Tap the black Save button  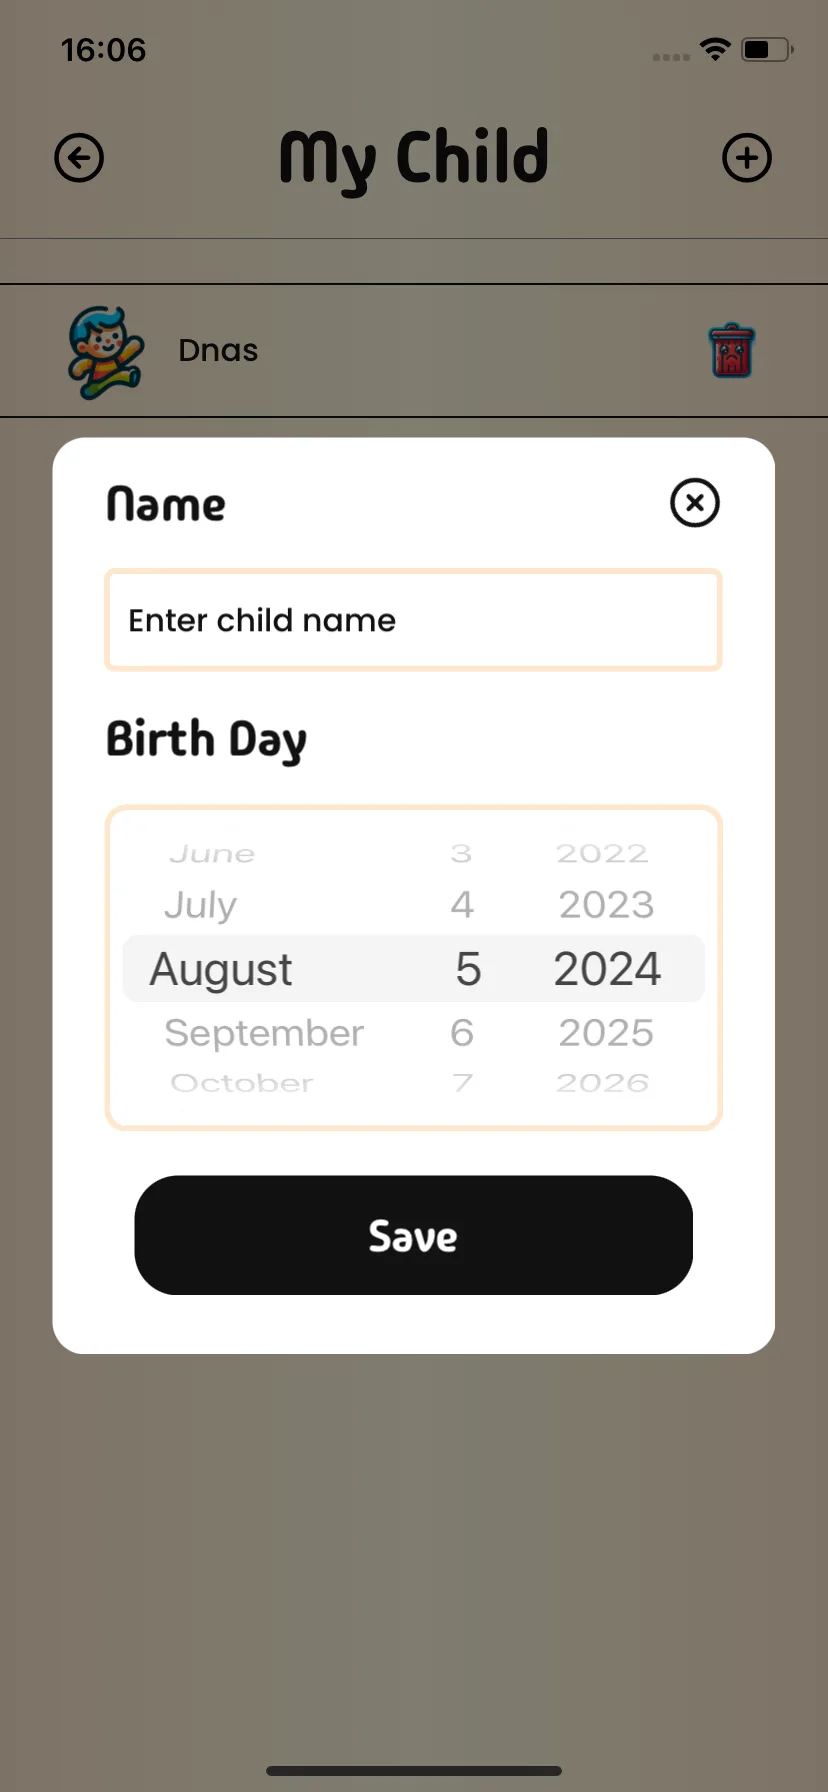pyautogui.click(x=414, y=1235)
